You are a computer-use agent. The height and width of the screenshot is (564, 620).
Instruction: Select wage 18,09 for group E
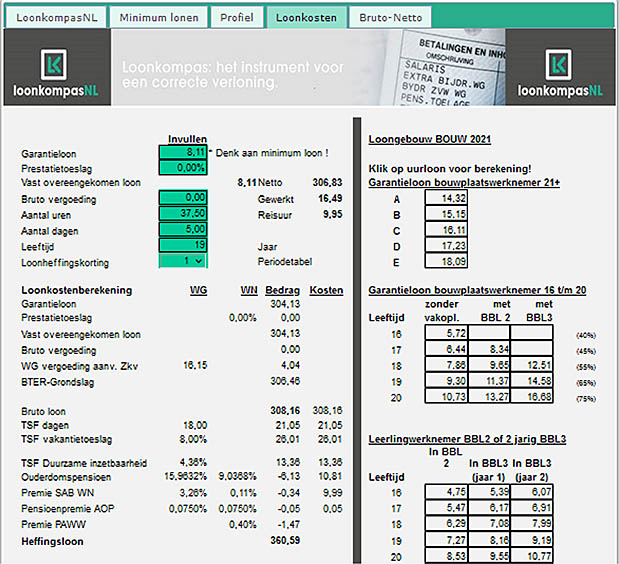tap(446, 261)
